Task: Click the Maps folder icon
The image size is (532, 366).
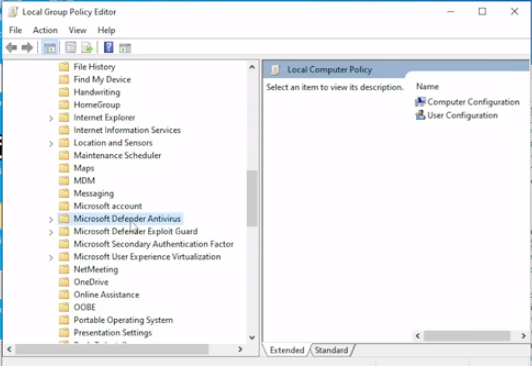Action: click(64, 168)
